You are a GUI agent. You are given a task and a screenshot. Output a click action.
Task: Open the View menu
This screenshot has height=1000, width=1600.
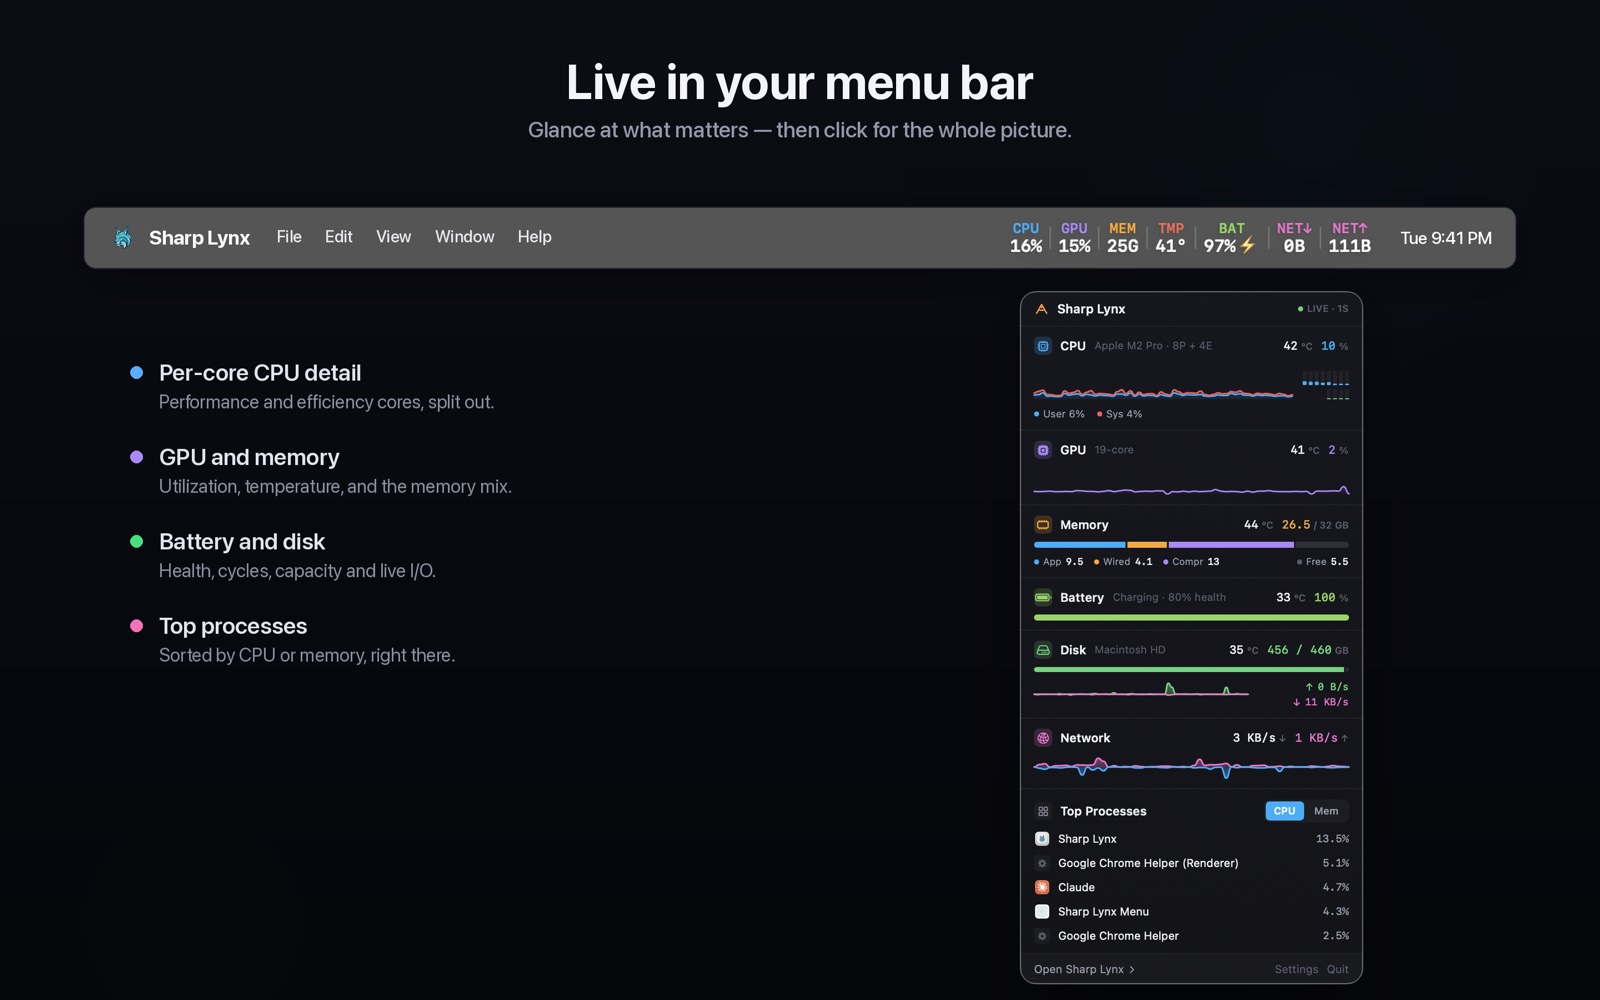393,237
